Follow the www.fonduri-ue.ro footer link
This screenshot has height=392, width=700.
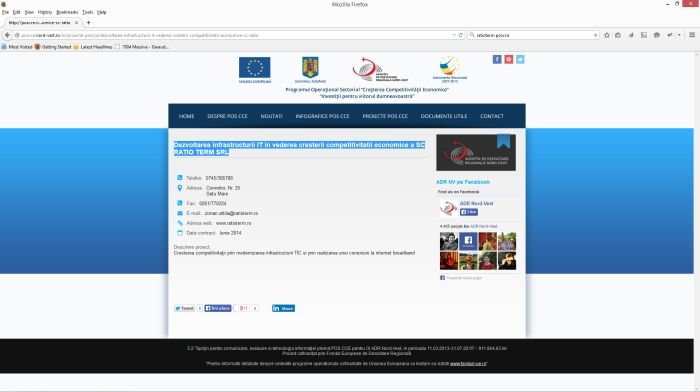point(468,364)
